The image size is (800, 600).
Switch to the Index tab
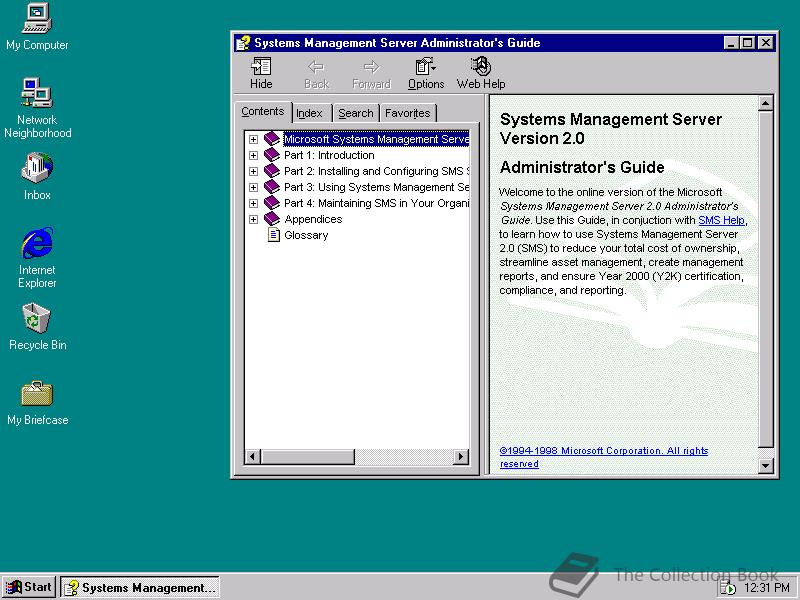[x=310, y=113]
